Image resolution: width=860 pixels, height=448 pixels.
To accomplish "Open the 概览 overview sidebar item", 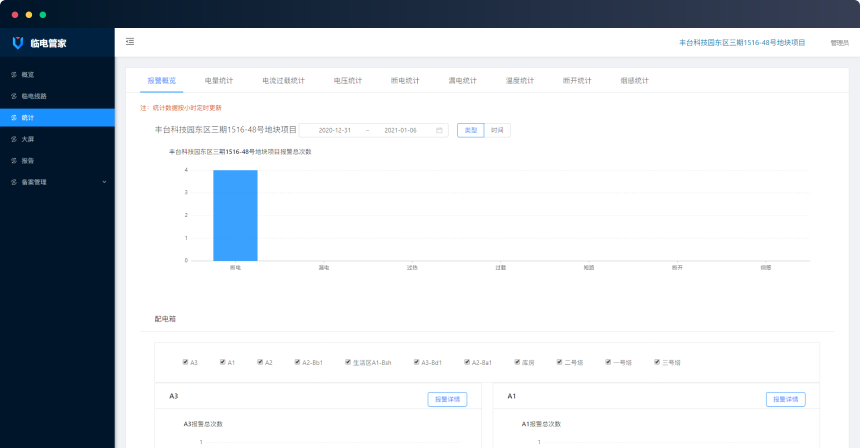I will tap(57, 75).
